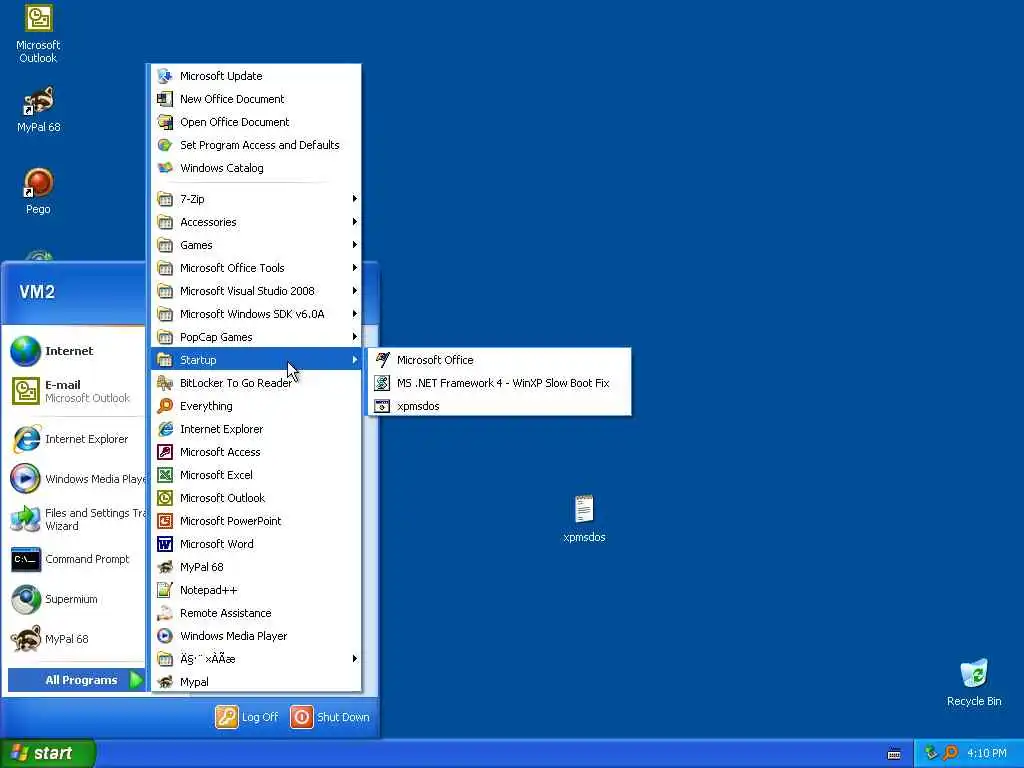Expand PopCap Games folder

click(256, 337)
